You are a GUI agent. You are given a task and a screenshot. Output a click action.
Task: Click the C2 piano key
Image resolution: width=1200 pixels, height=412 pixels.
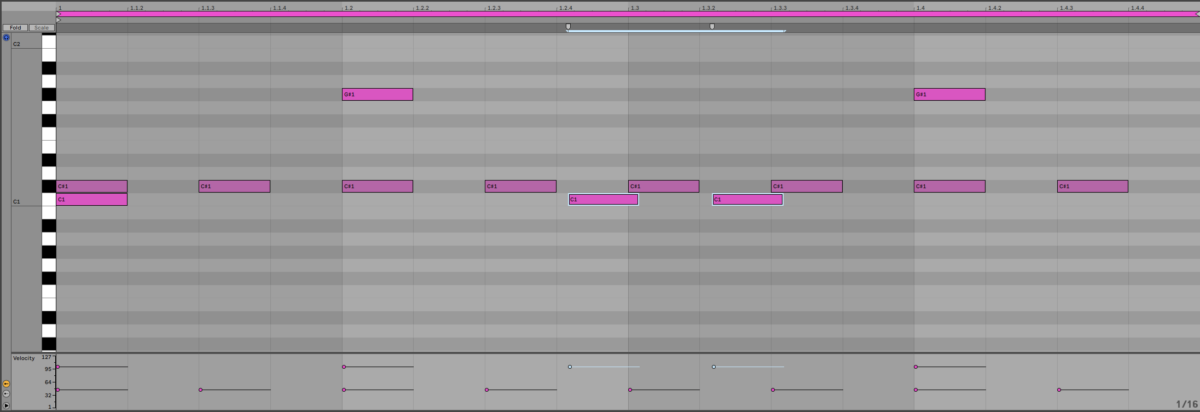pyautogui.click(x=48, y=43)
